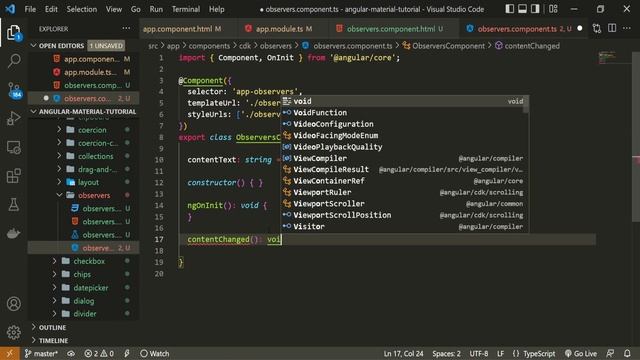Open Remote Explorer icon in activity bar
This screenshot has width=640, height=360.
coord(13,147)
